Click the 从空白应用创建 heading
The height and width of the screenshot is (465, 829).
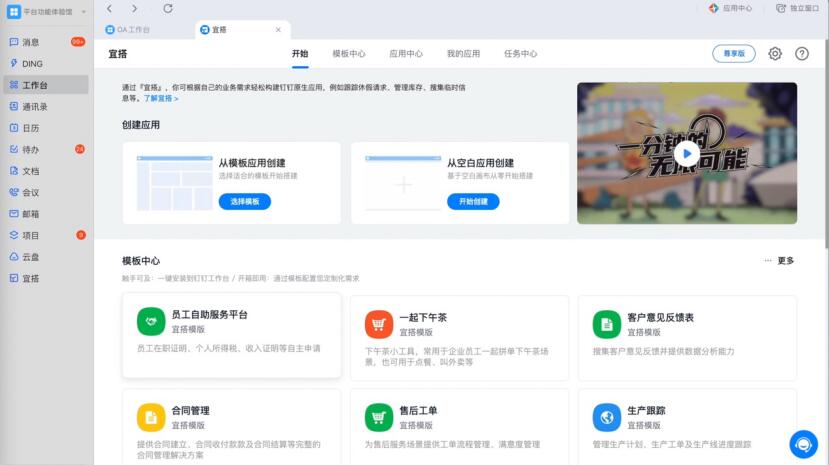pos(481,163)
